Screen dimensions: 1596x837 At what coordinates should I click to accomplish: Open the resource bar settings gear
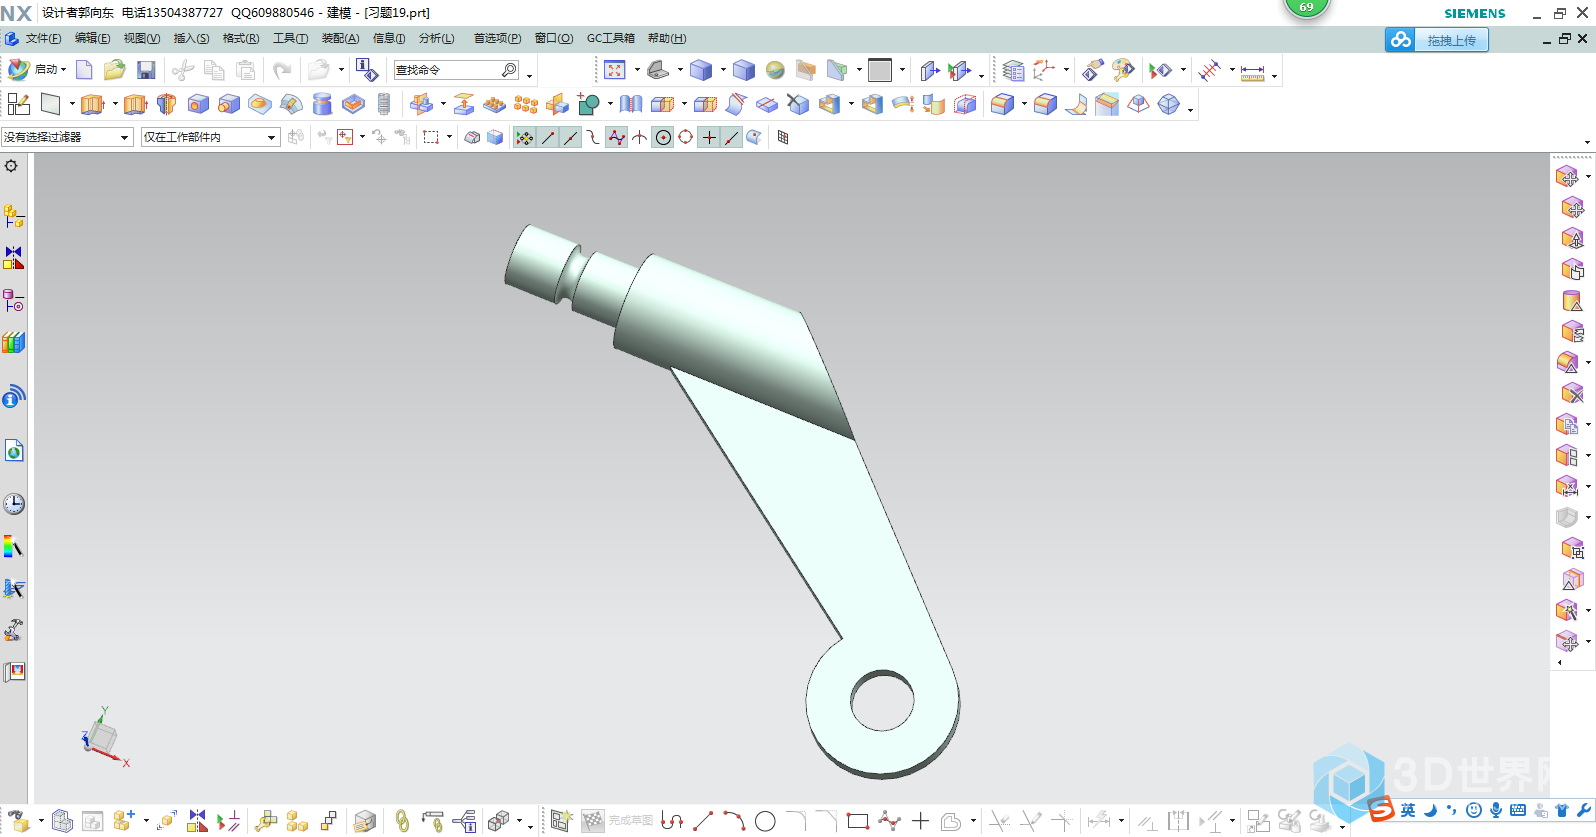[x=11, y=166]
